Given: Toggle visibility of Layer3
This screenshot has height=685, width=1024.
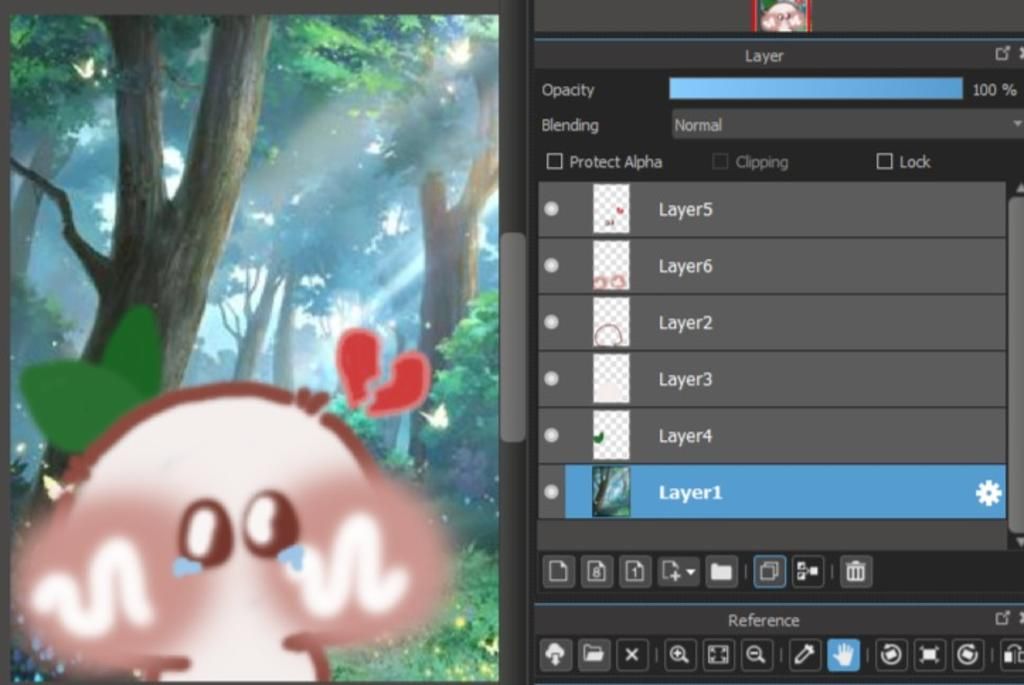Looking at the screenshot, I should point(552,379).
